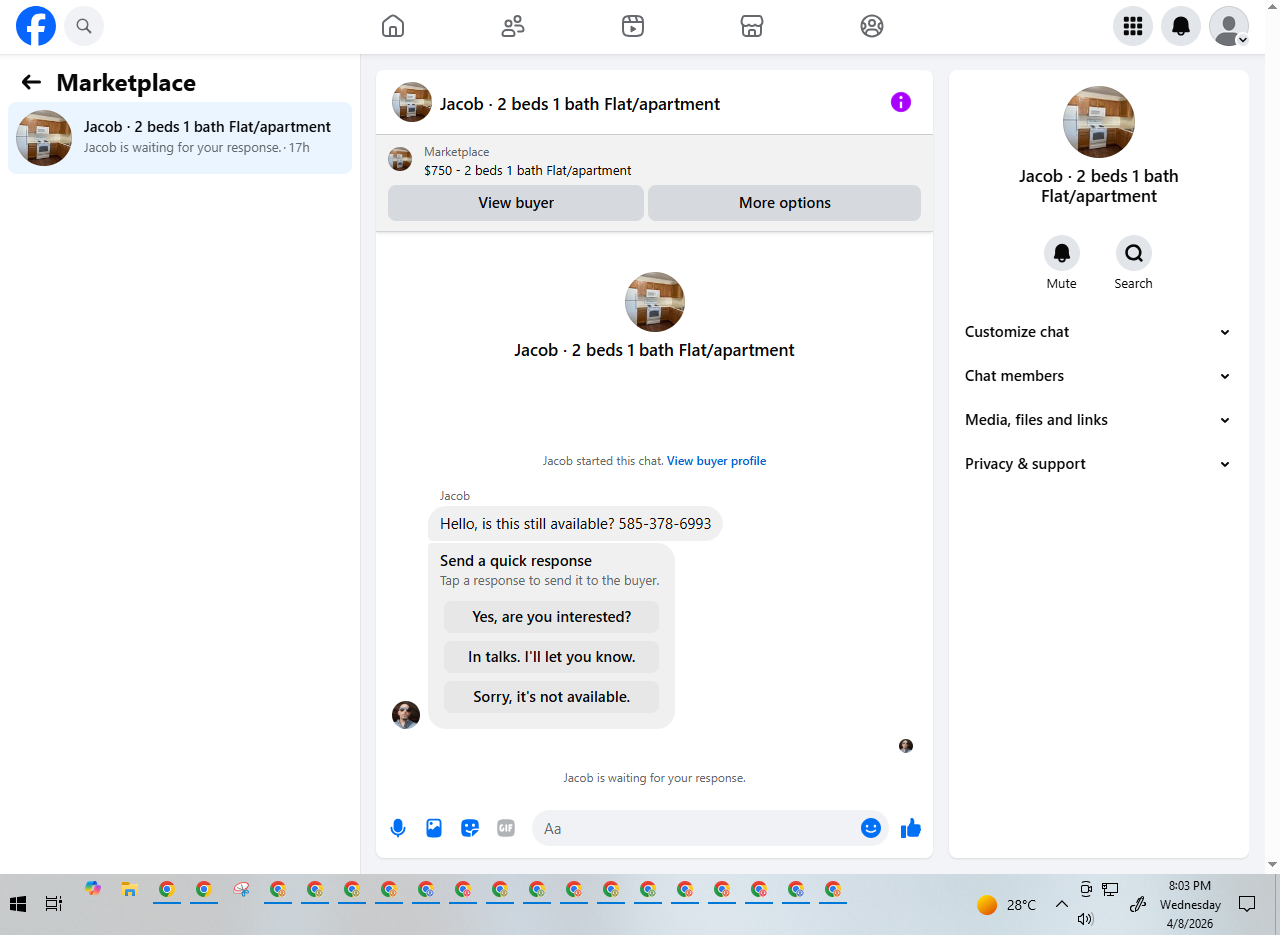
Task: Click the Marketplace $750 listing banner
Action: click(654, 160)
